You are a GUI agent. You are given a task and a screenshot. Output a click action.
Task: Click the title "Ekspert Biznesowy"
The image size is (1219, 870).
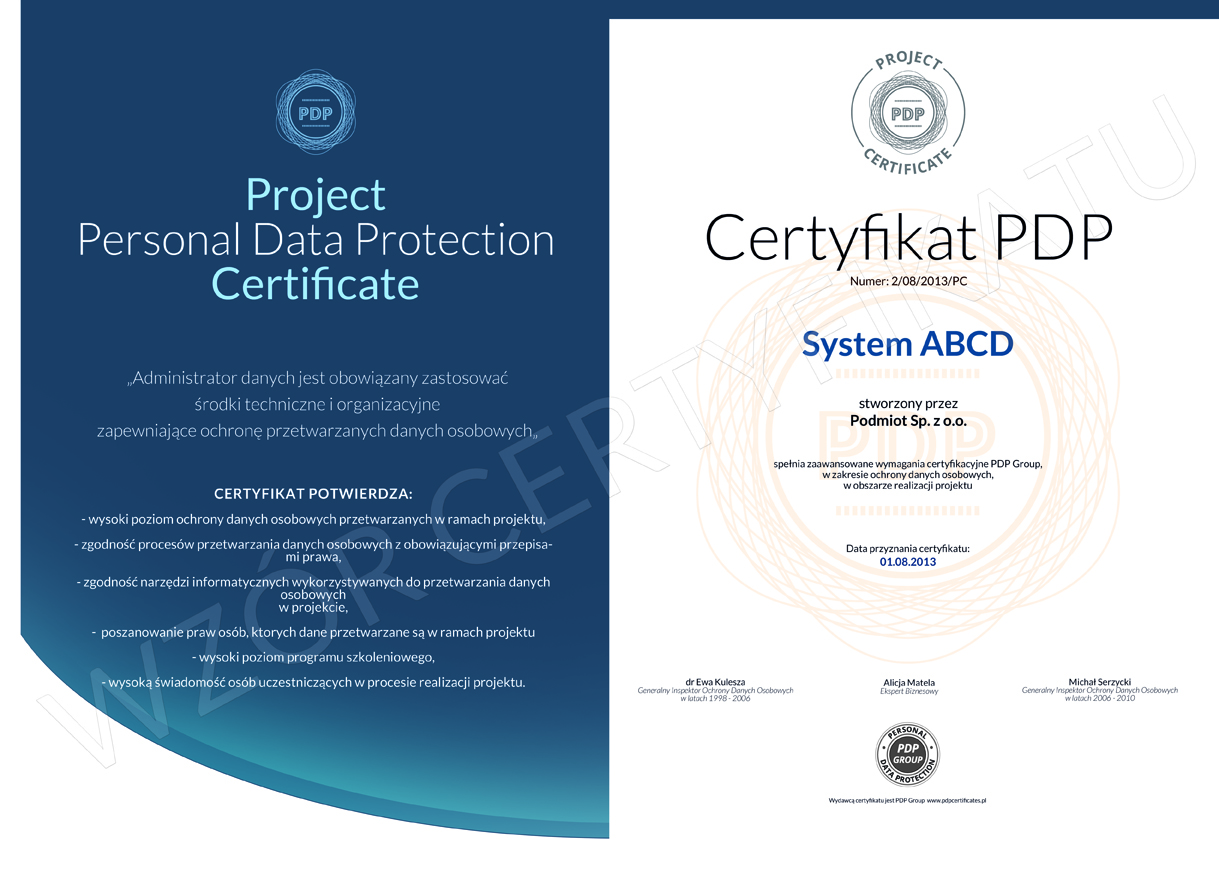(908, 692)
